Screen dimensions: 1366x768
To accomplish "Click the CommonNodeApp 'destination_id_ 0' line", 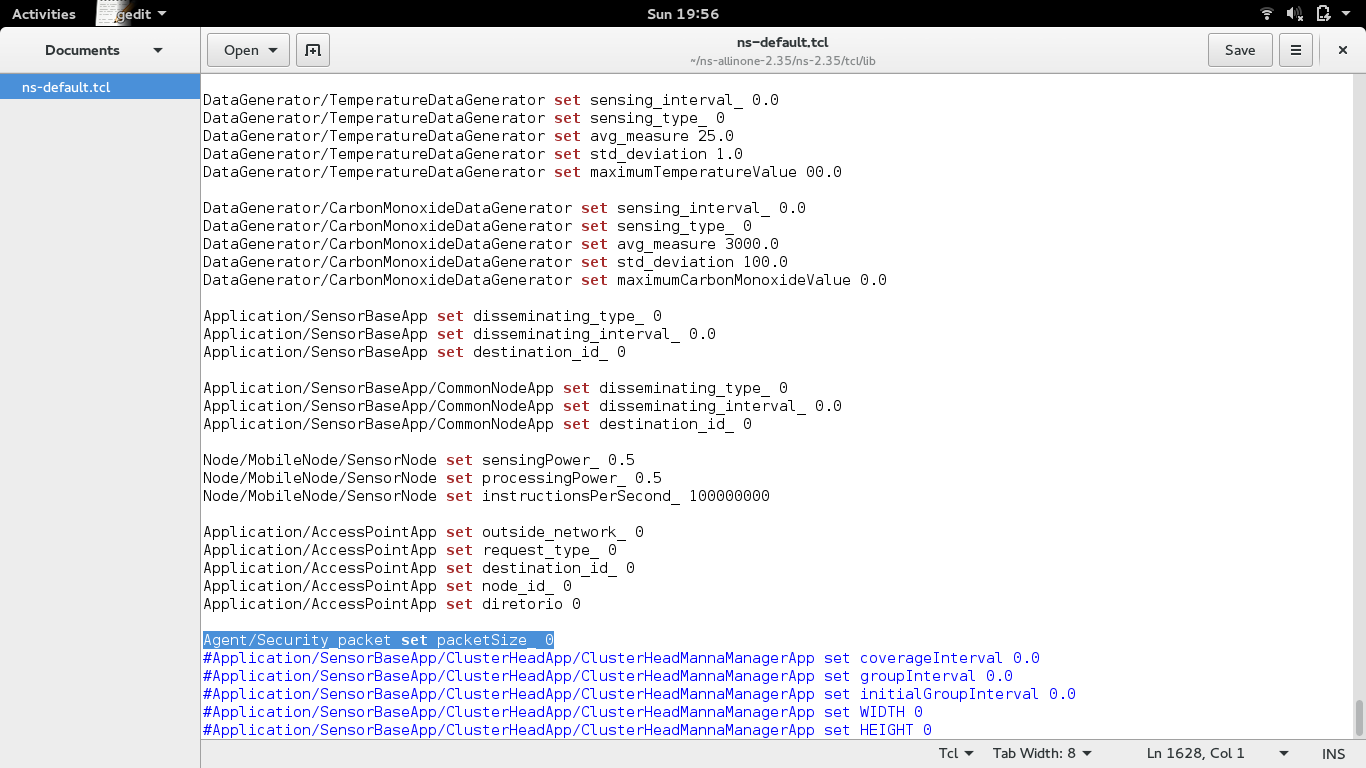I will point(477,424).
